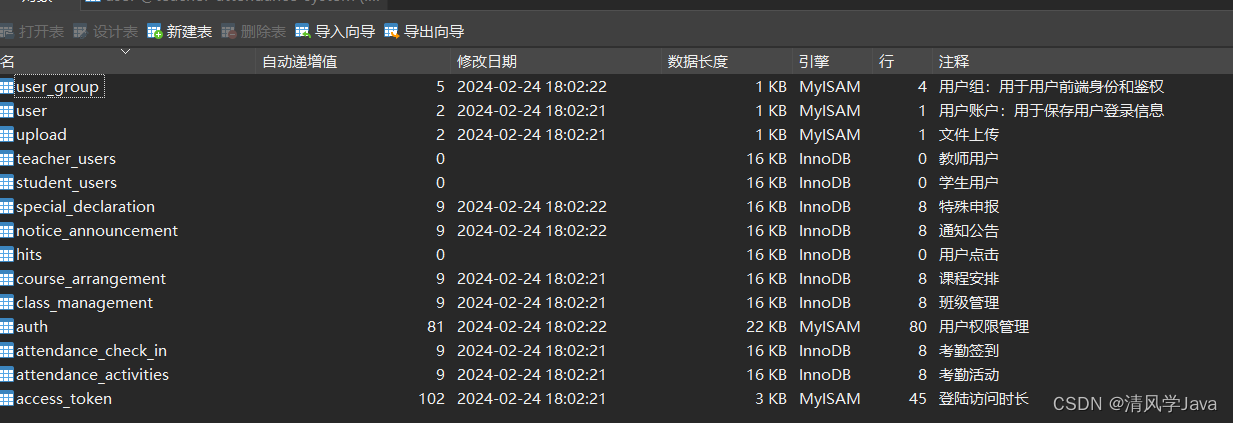The width and height of the screenshot is (1233, 423).
Task: Click the comment 教师用户
Action: click(x=969, y=159)
